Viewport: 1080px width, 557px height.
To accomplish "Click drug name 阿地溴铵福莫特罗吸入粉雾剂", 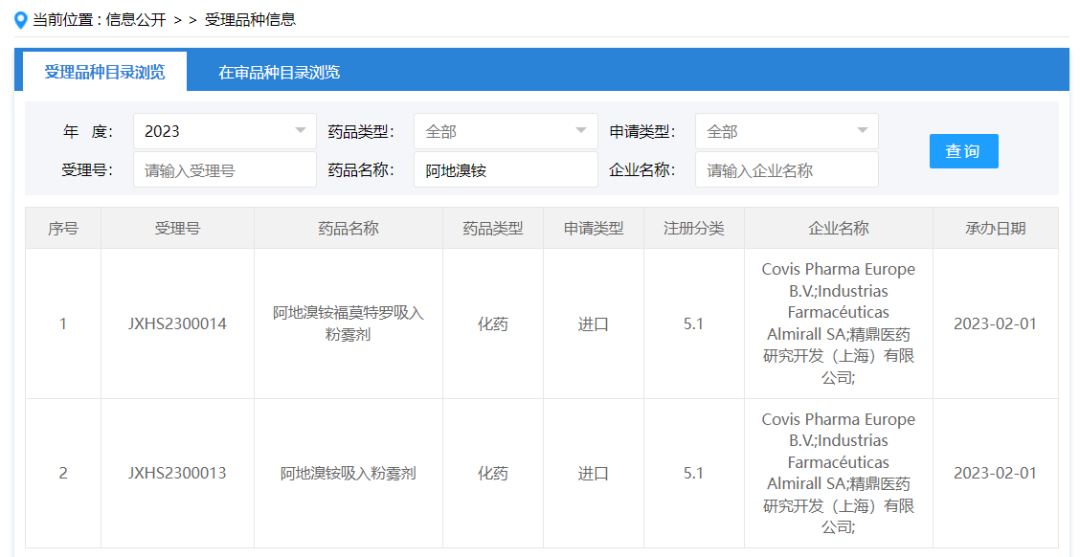I will pyautogui.click(x=348, y=323).
